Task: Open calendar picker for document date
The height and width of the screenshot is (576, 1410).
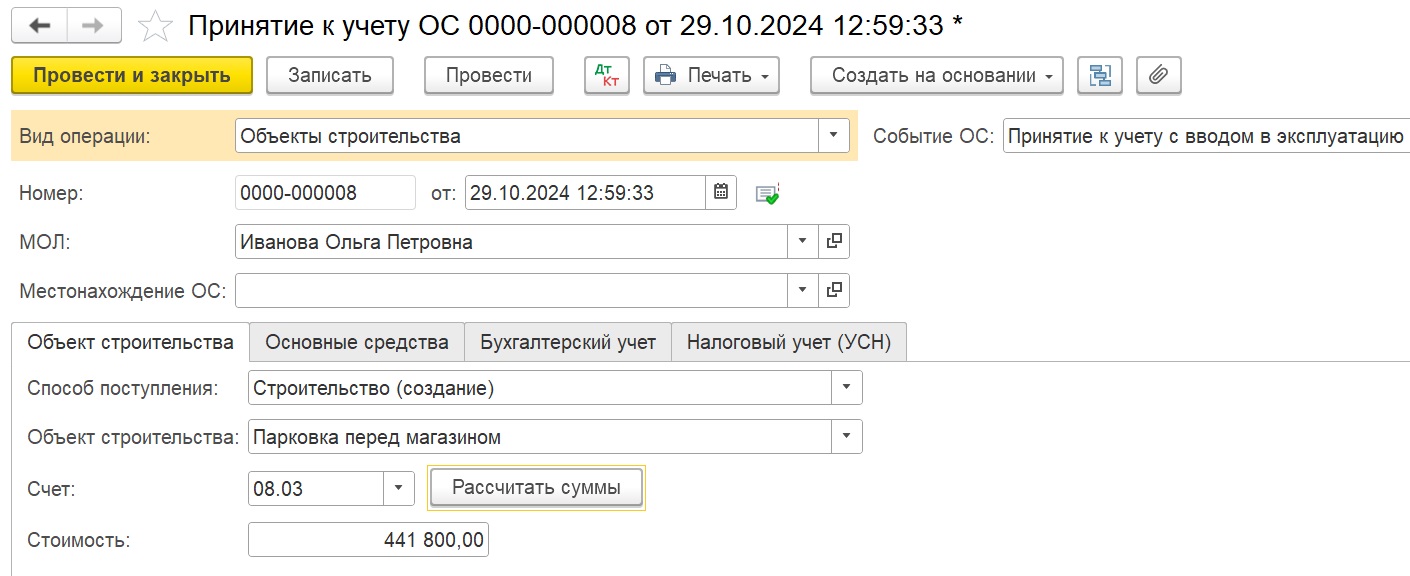Action: pos(721,192)
